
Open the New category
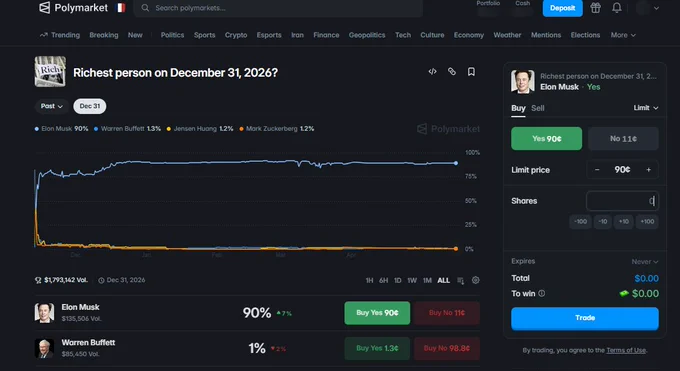(x=135, y=35)
